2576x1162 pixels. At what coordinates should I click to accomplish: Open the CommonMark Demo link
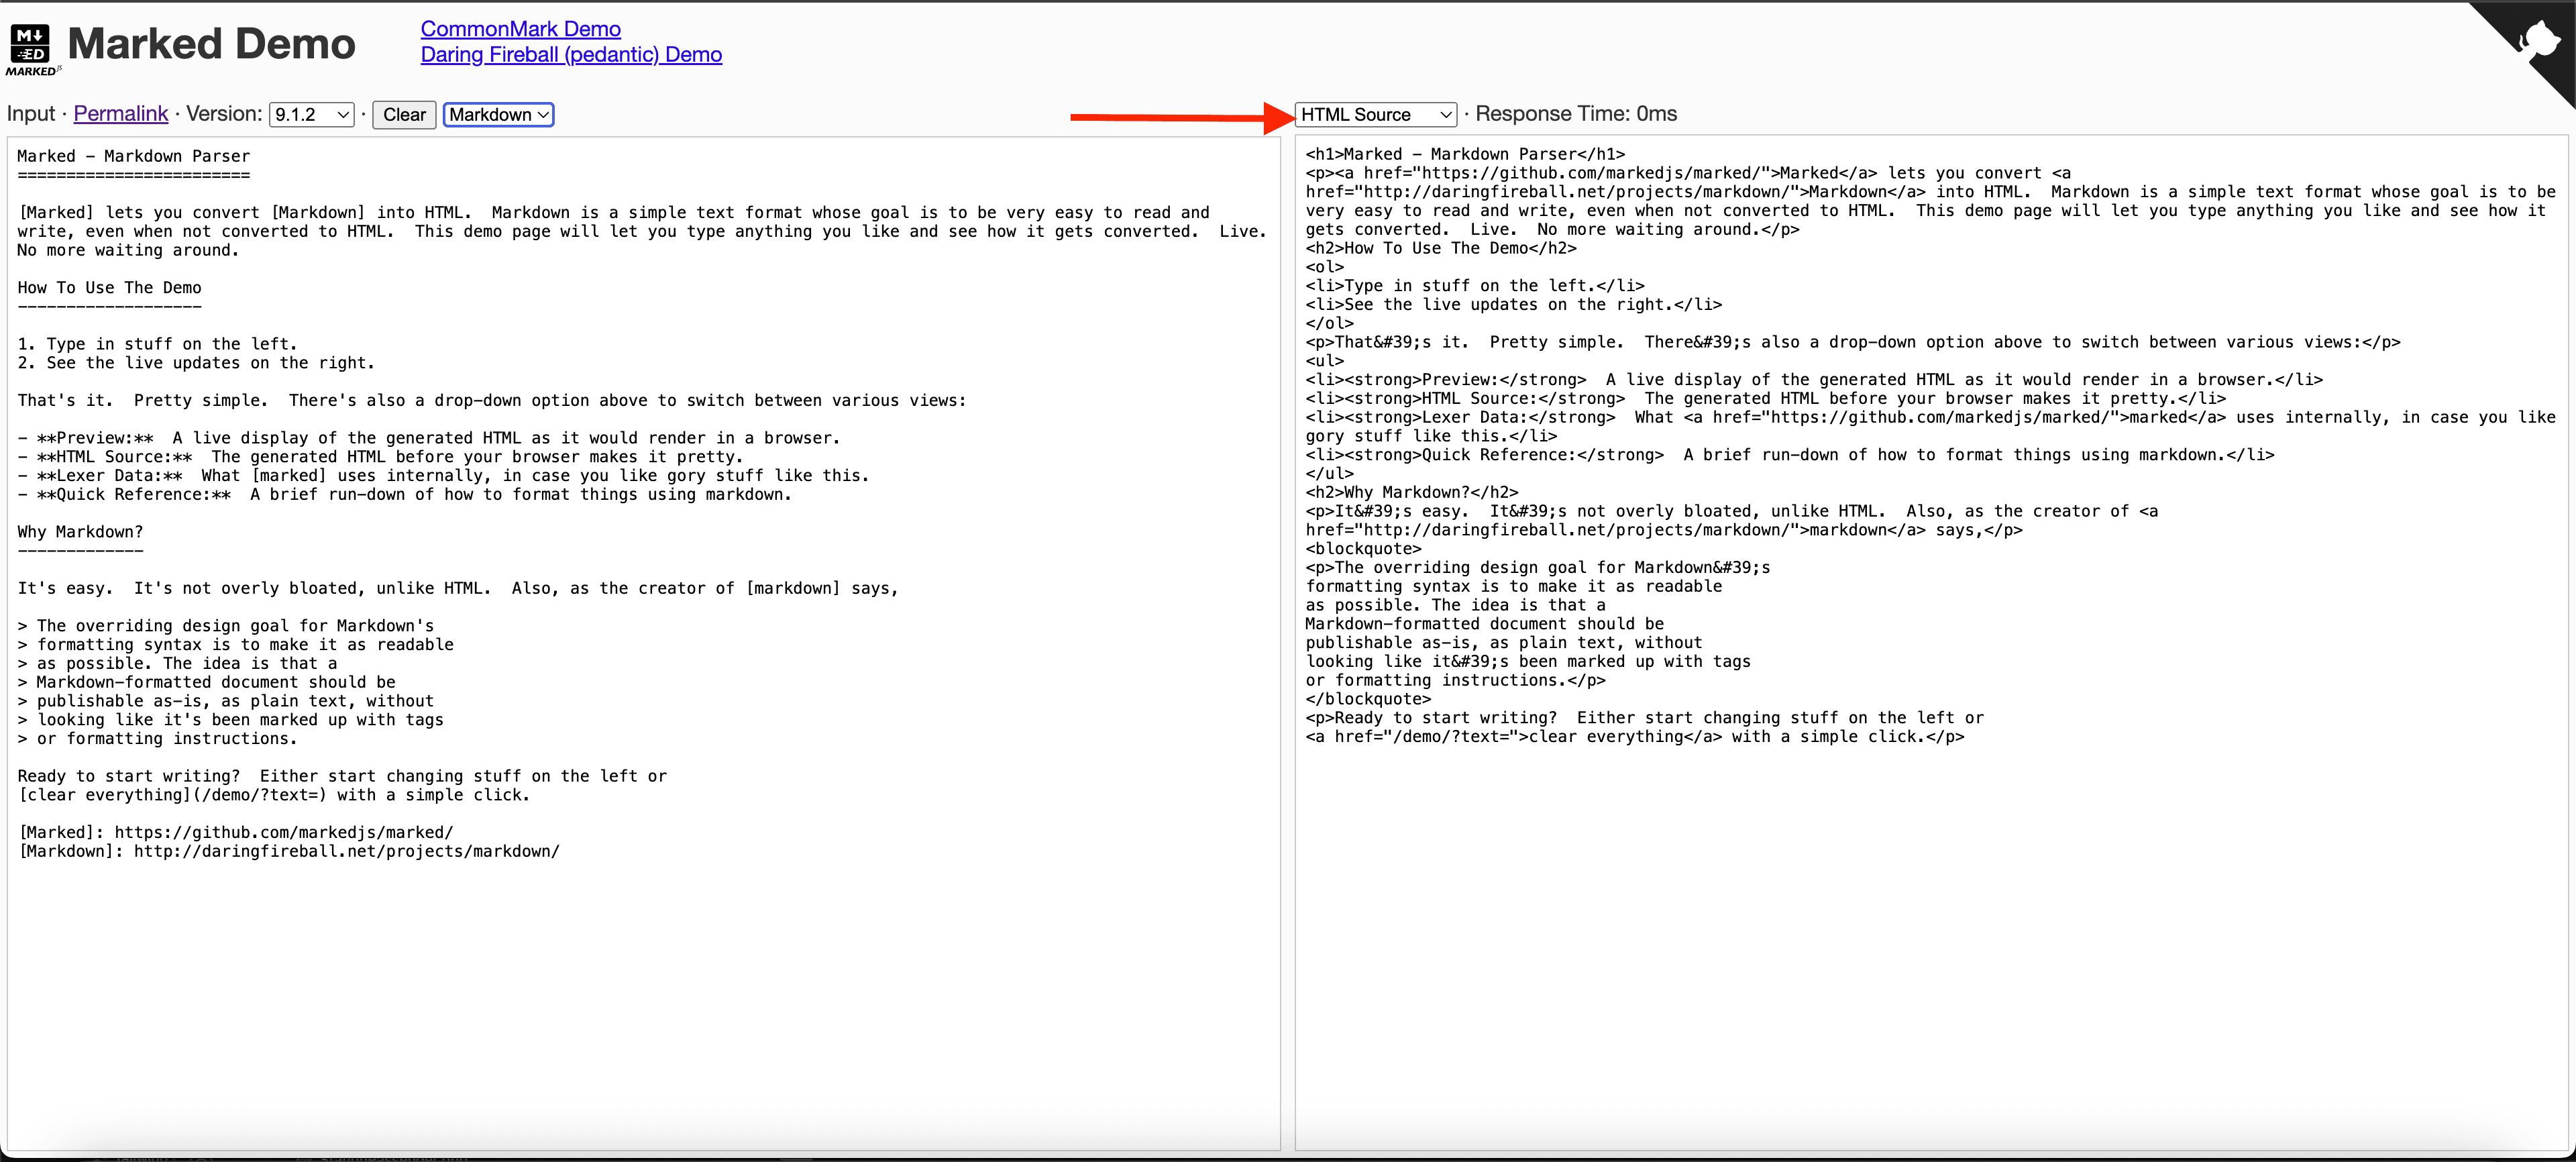pyautogui.click(x=520, y=29)
